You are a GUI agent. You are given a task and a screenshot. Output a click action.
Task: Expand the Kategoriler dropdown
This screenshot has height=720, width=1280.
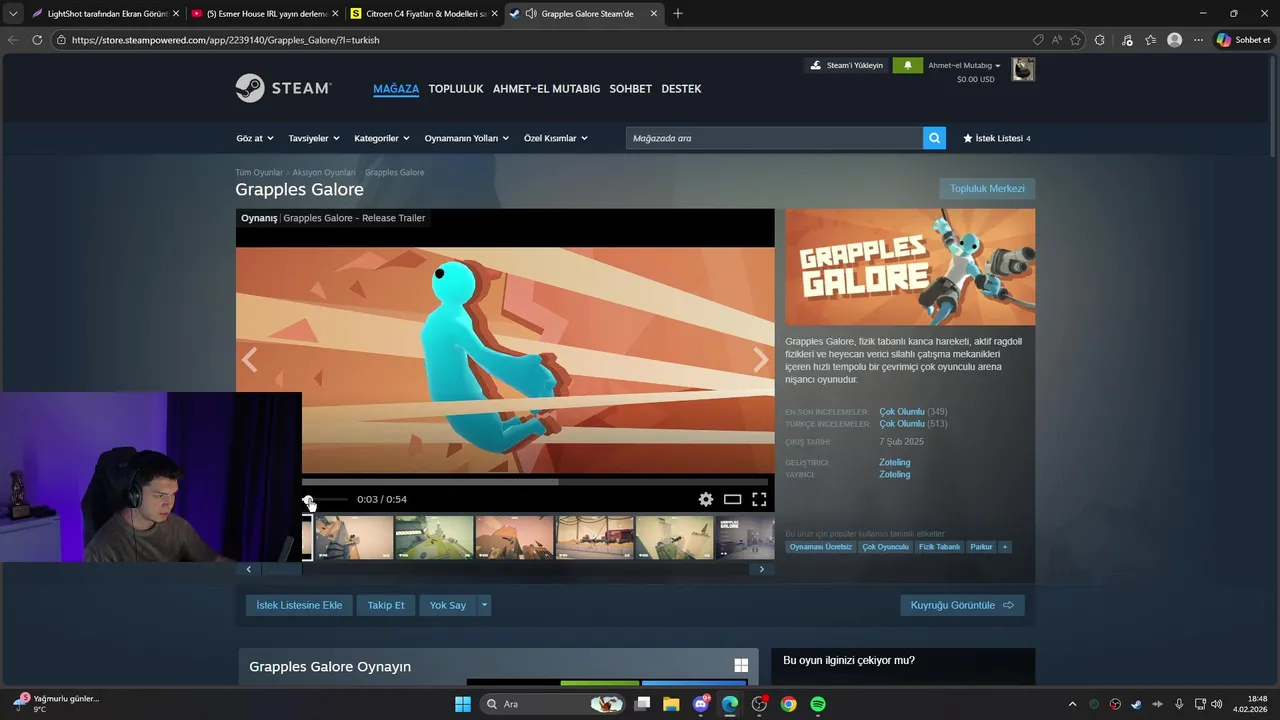pyautogui.click(x=382, y=138)
